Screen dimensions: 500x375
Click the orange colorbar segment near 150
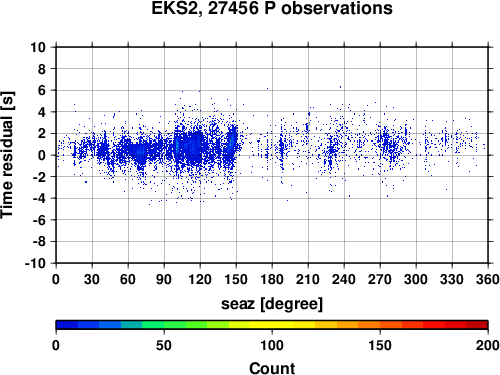coord(380,325)
